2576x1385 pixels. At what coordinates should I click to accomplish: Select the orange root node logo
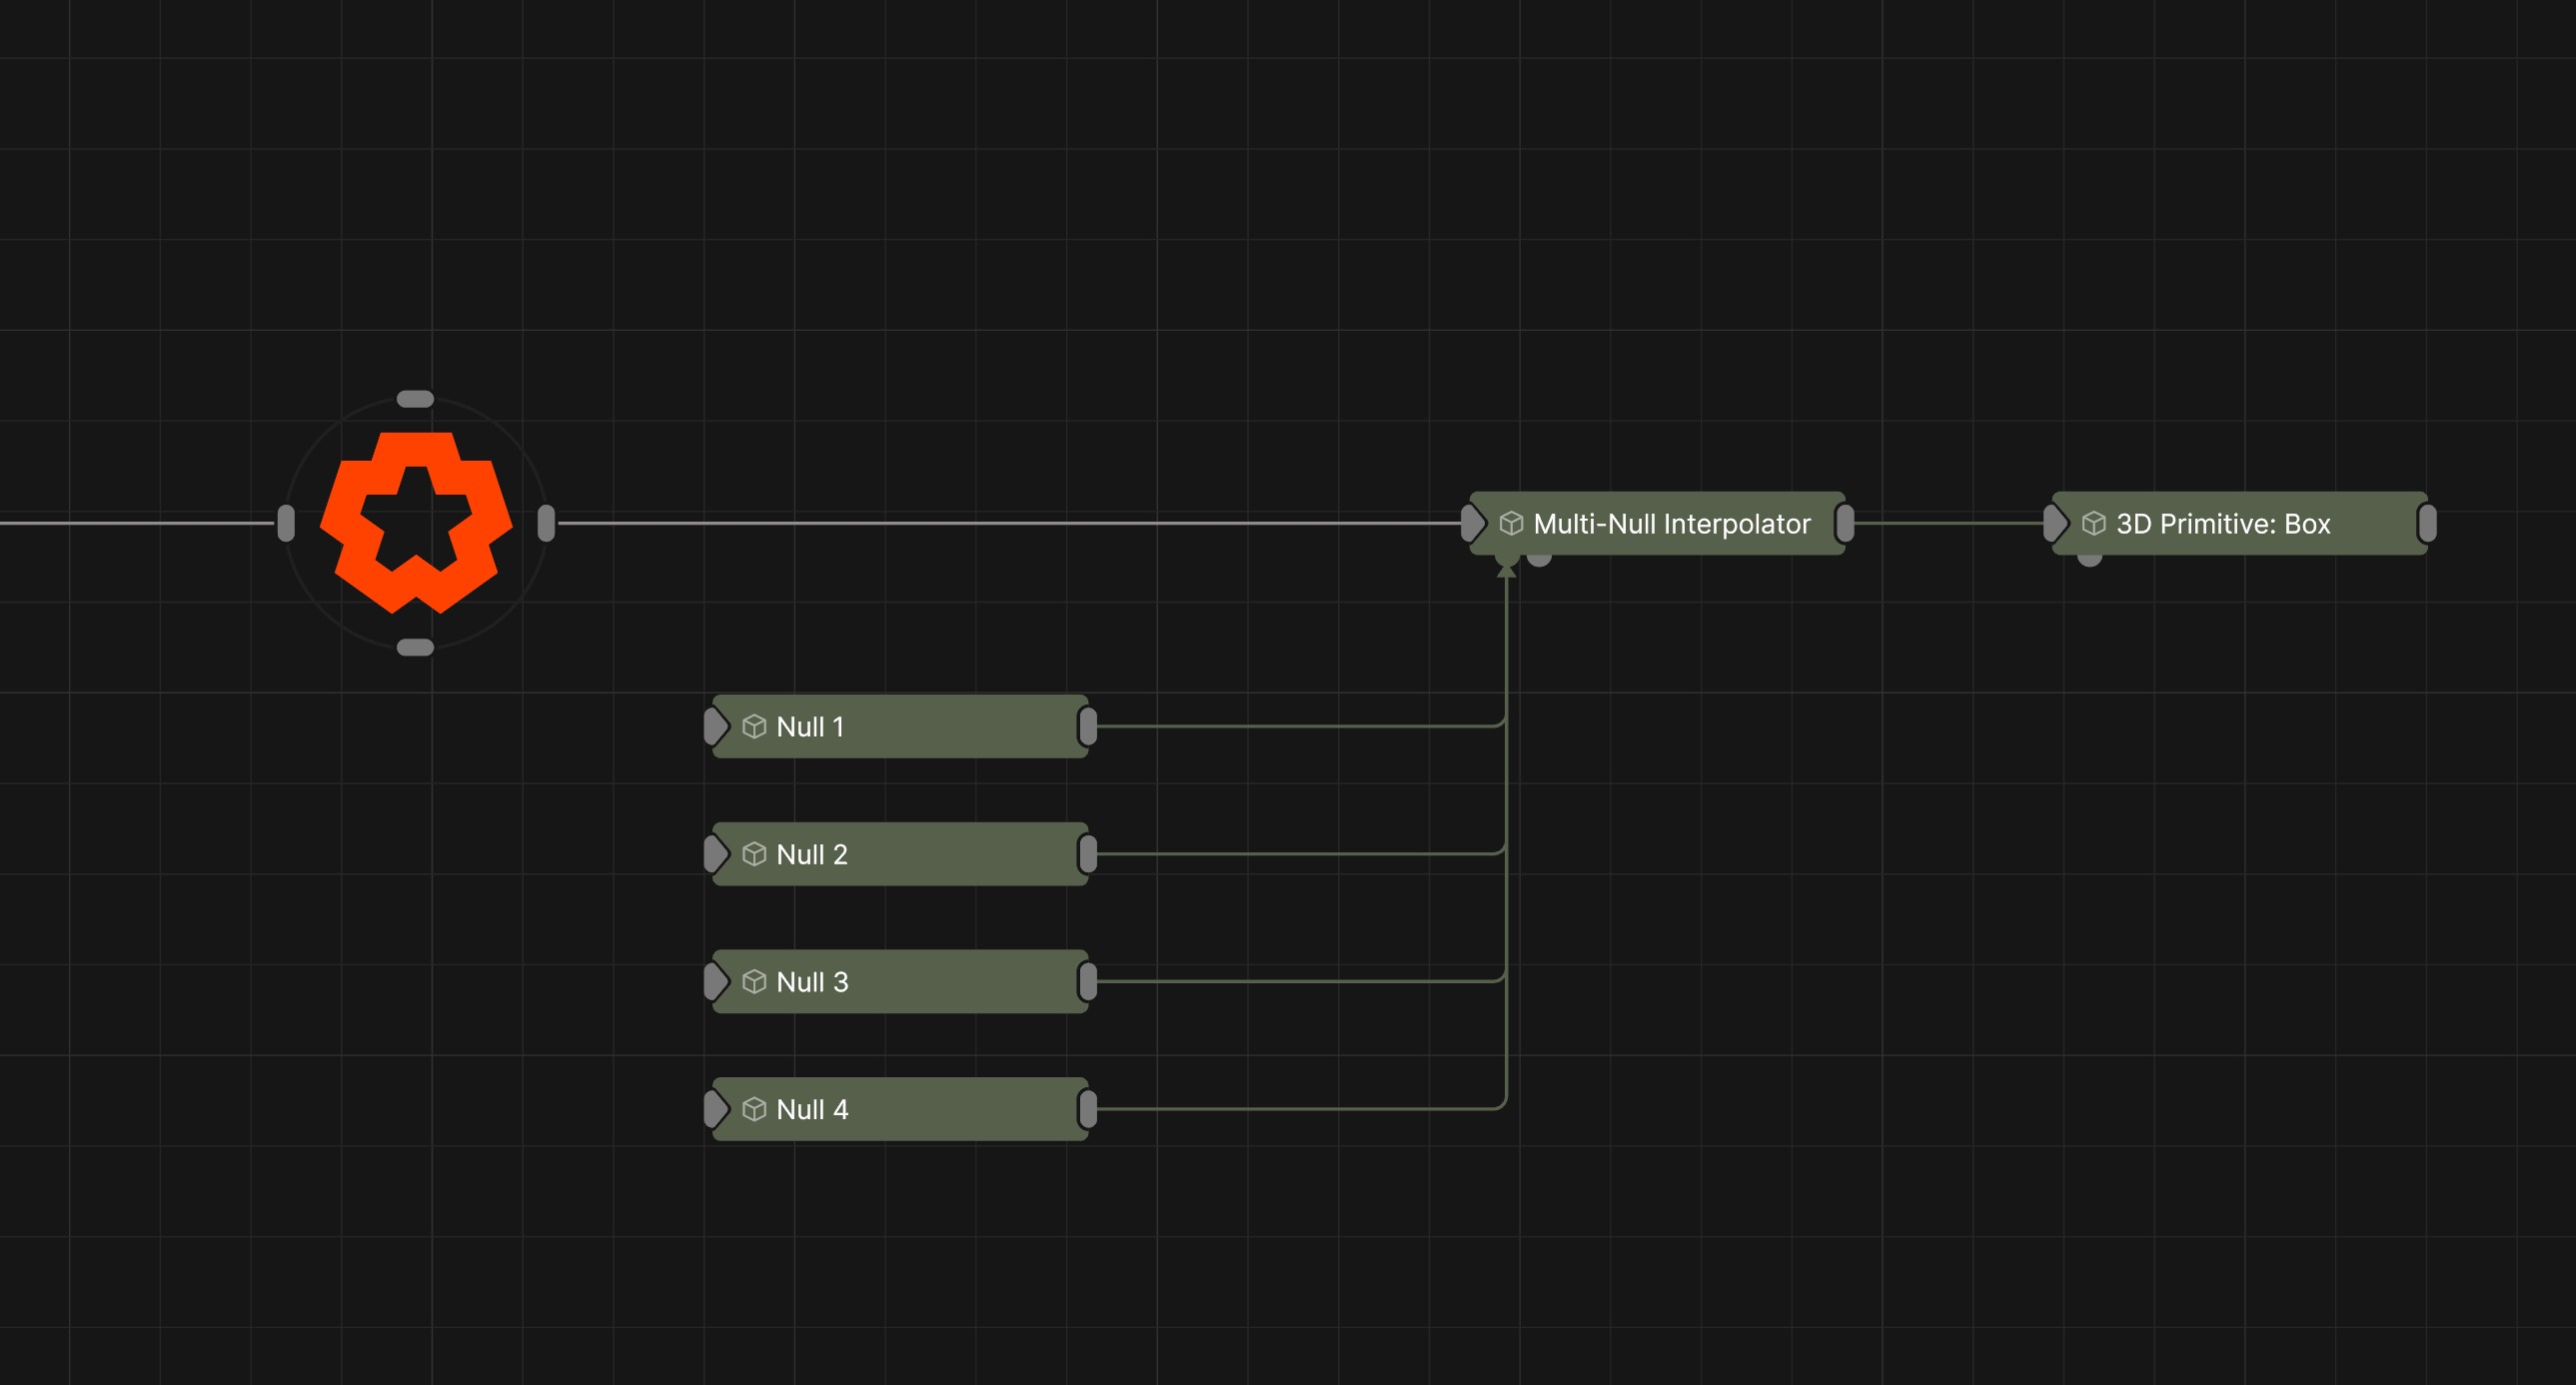click(x=416, y=522)
